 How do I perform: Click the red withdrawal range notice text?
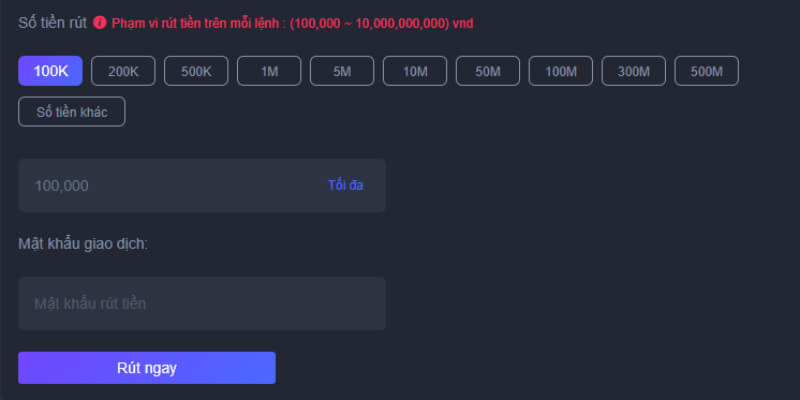pos(292,23)
